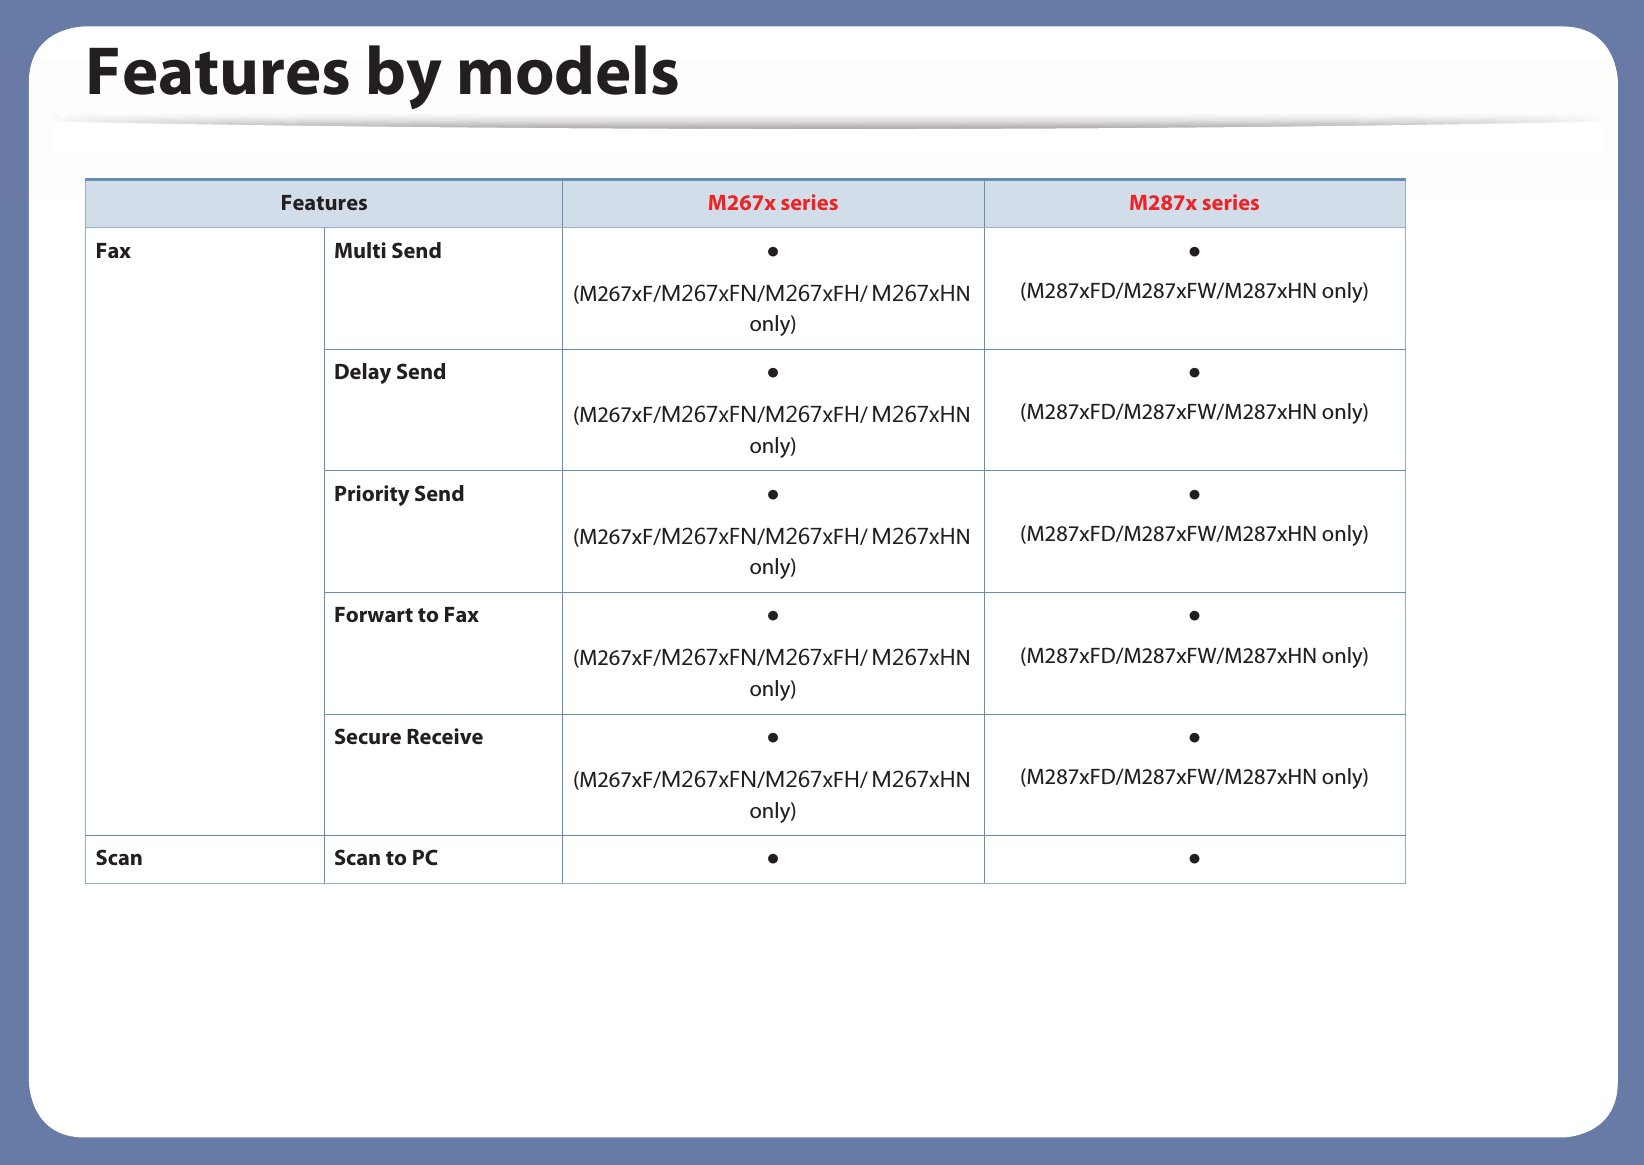Click the 'Scan to PC' feature label
This screenshot has width=1644, height=1165.
pos(386,858)
